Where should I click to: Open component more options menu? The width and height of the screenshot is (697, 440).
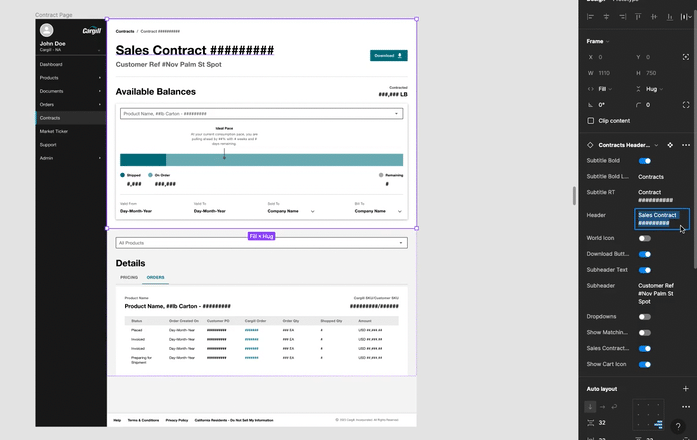[686, 145]
